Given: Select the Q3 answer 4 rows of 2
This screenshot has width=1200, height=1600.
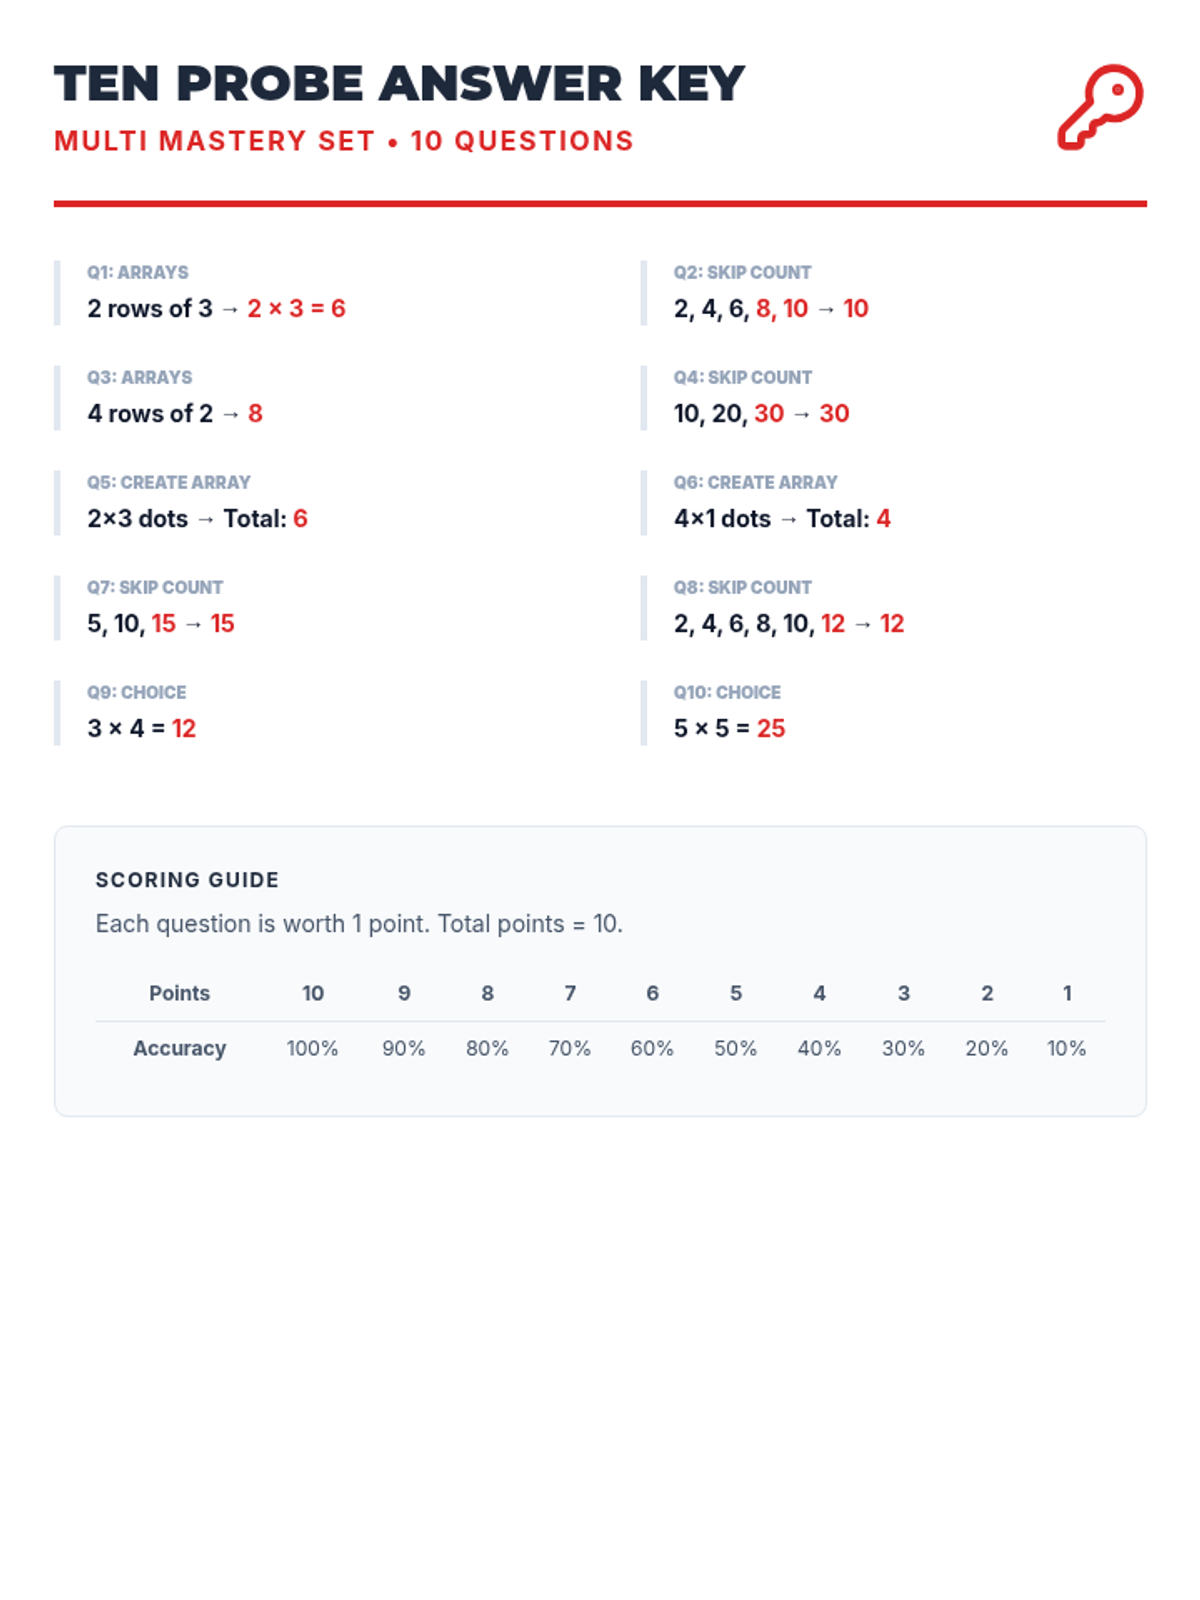Looking at the screenshot, I should pyautogui.click(x=174, y=414).
